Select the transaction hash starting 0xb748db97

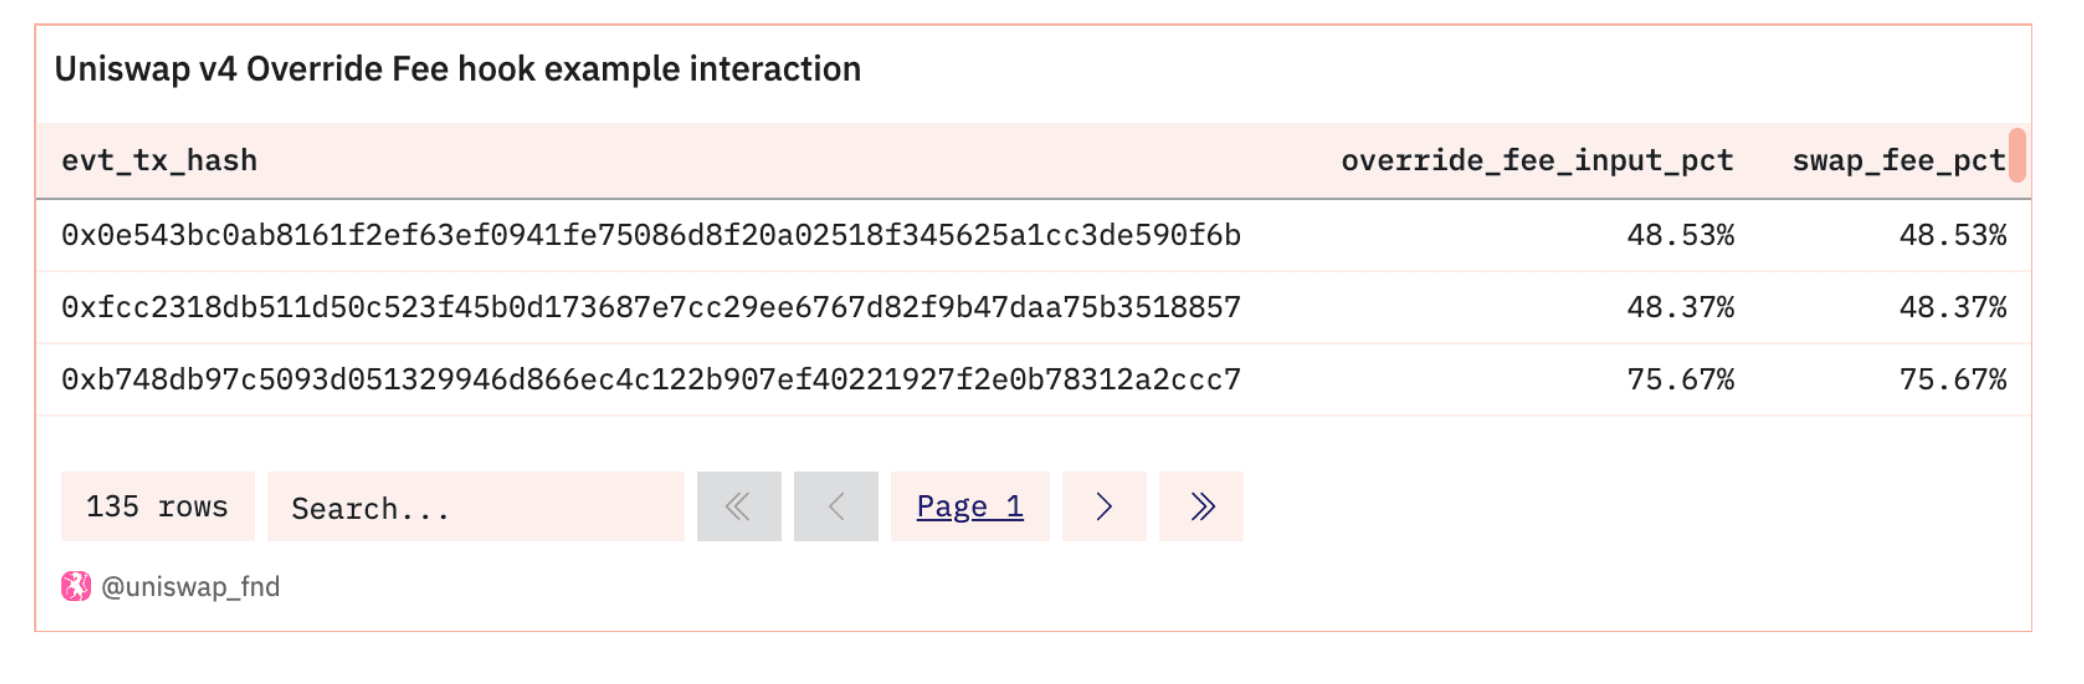[x=650, y=380]
